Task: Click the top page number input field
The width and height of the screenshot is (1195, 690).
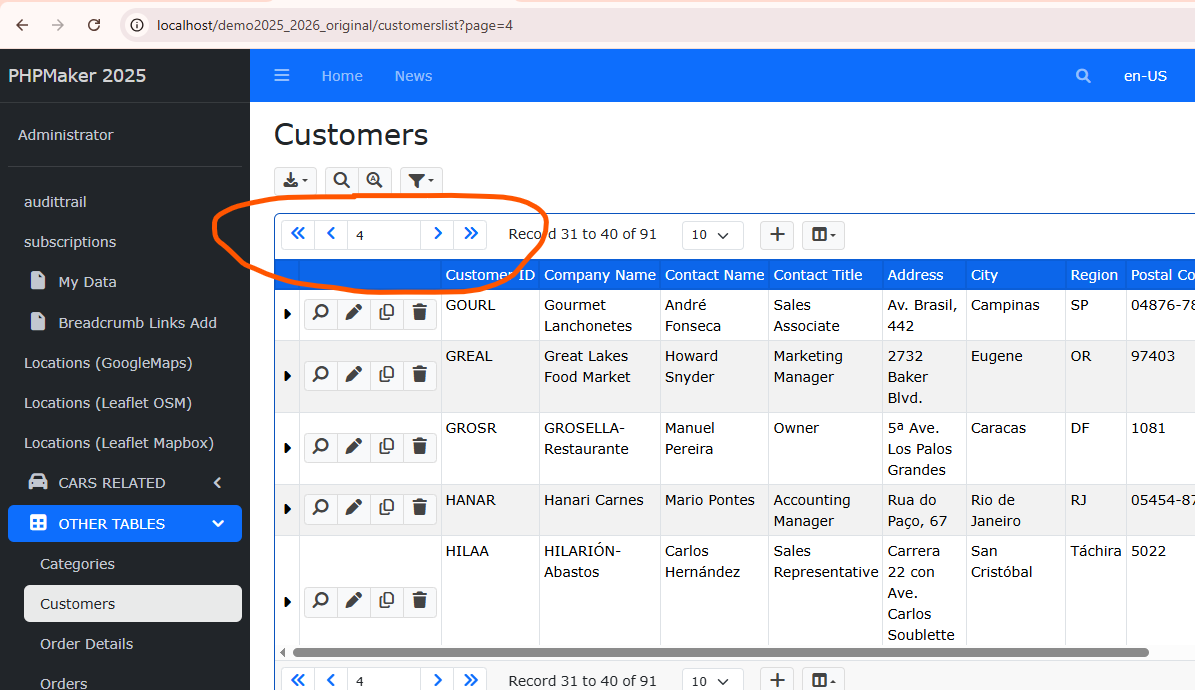Action: [384, 235]
